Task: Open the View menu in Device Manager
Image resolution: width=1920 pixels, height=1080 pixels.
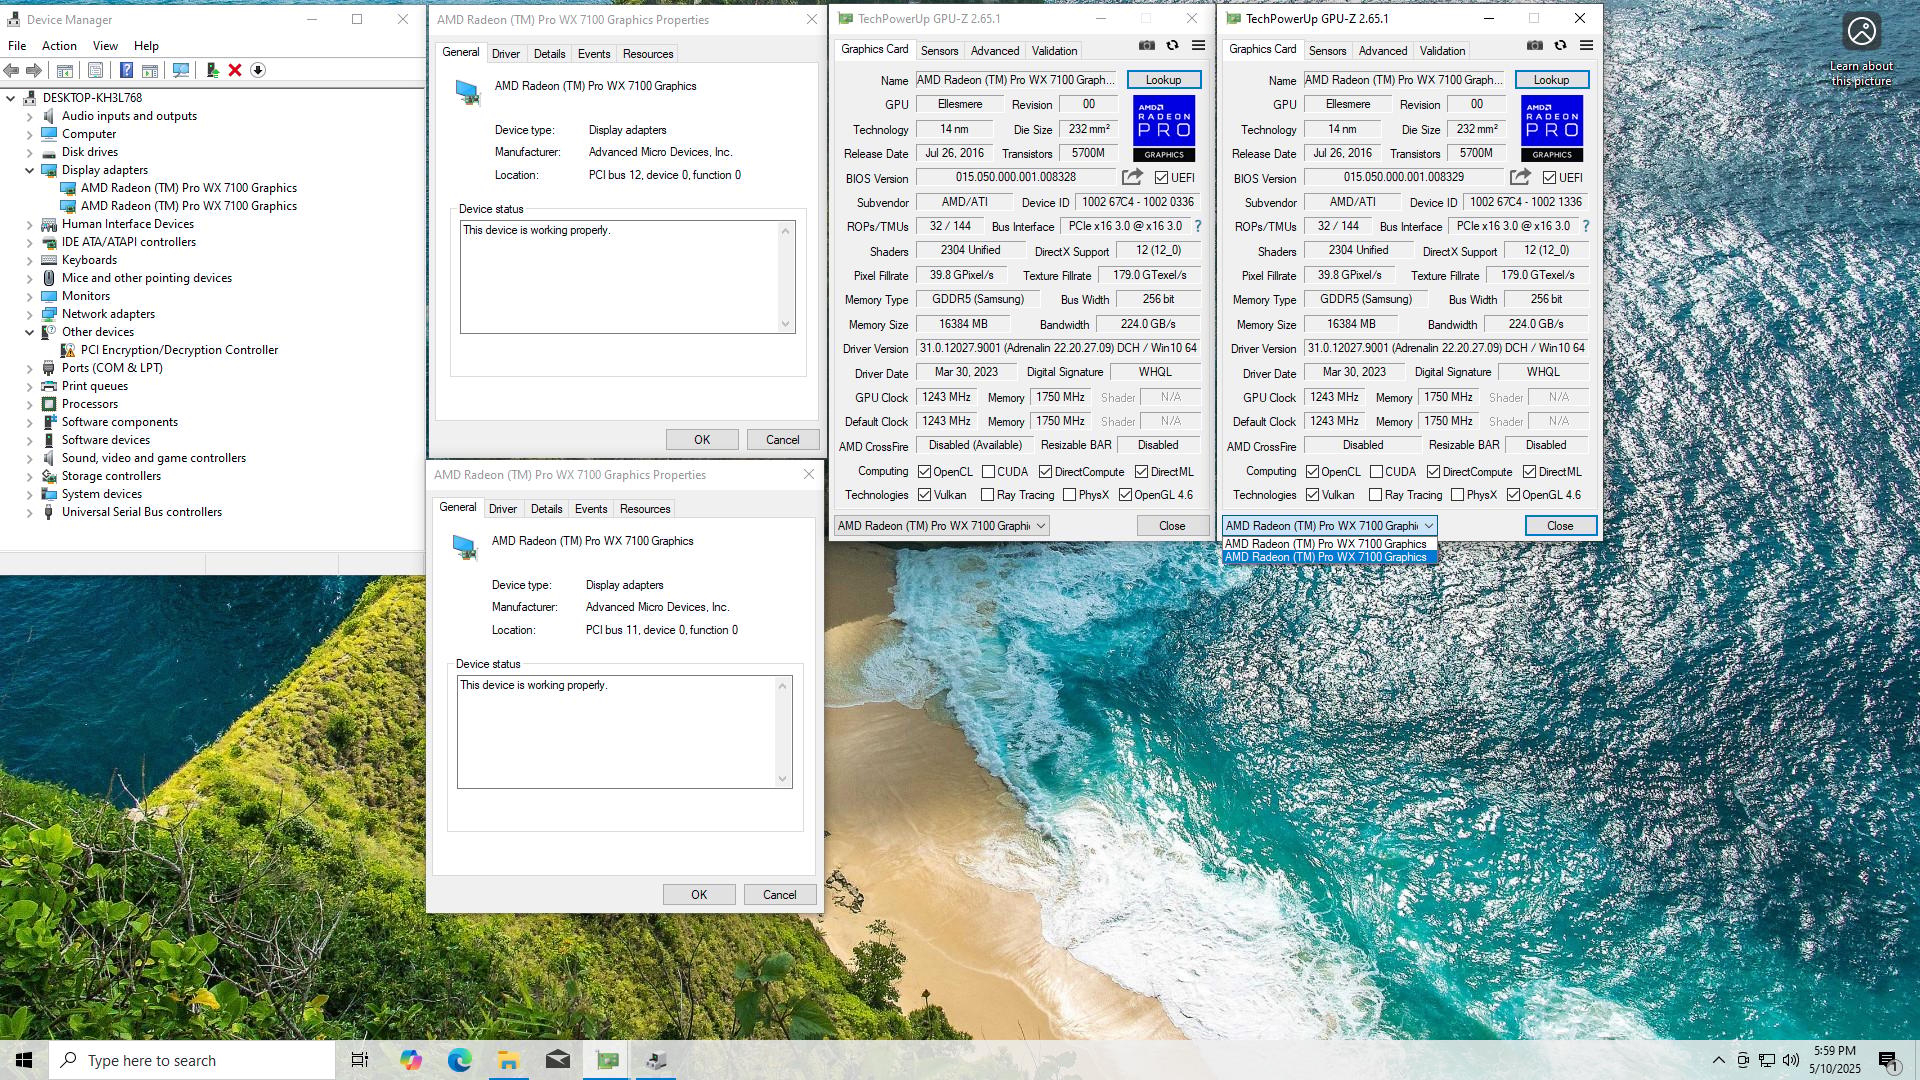Action: click(x=105, y=46)
